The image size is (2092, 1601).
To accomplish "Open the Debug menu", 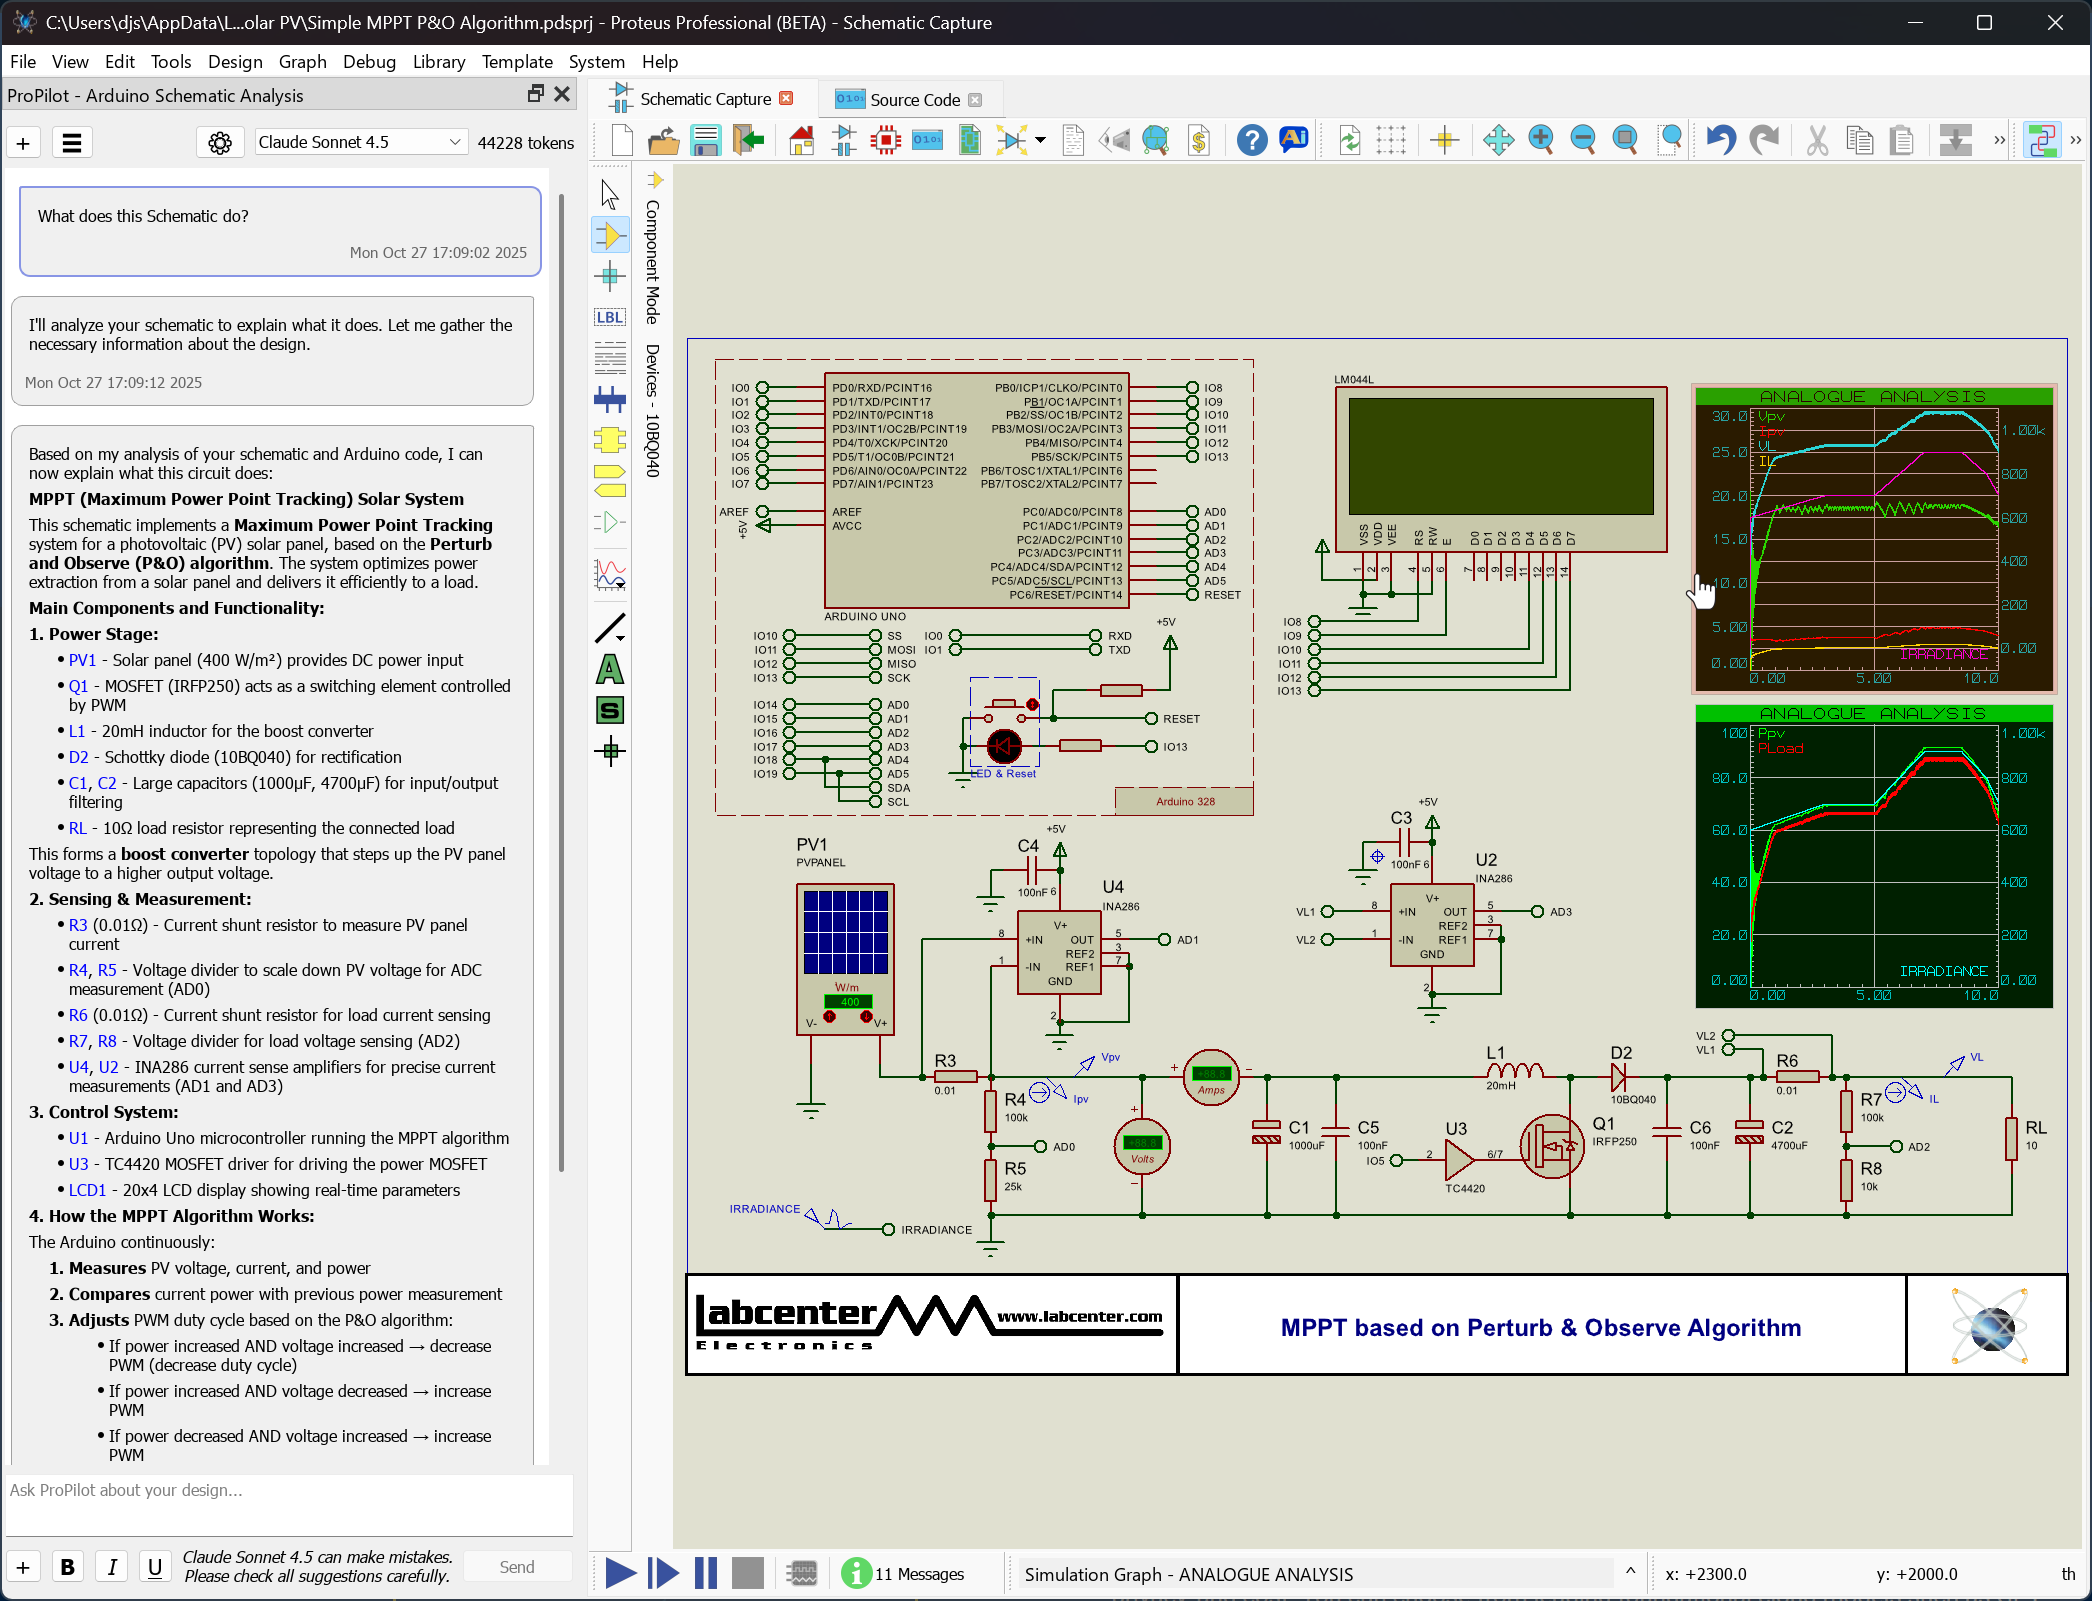I will click(369, 62).
